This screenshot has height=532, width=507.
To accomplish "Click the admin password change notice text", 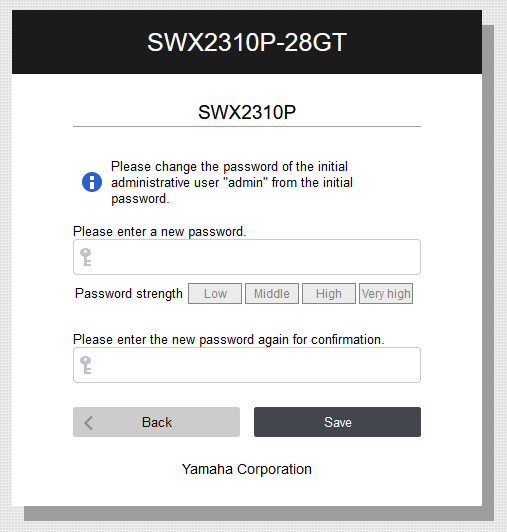I will pyautogui.click(x=232, y=183).
